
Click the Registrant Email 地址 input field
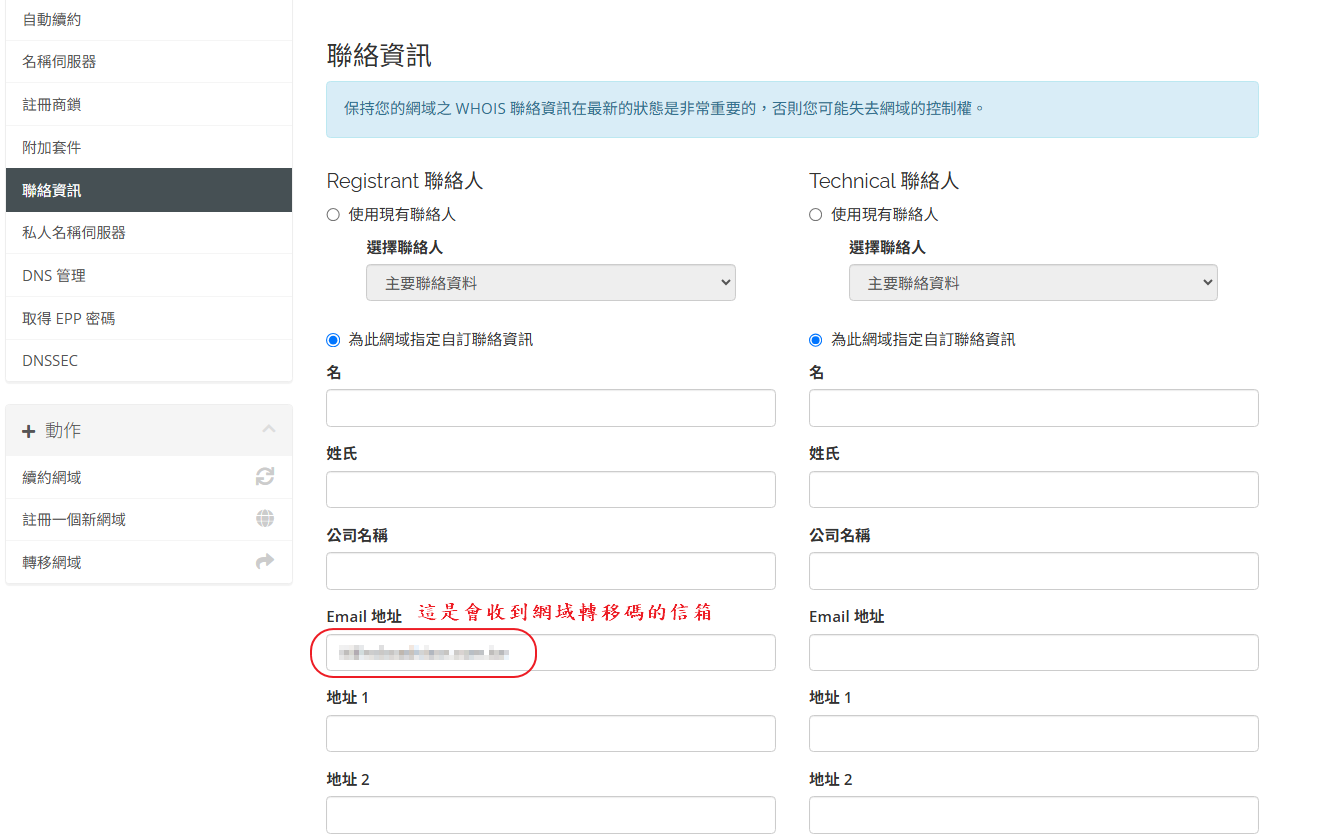pos(550,653)
